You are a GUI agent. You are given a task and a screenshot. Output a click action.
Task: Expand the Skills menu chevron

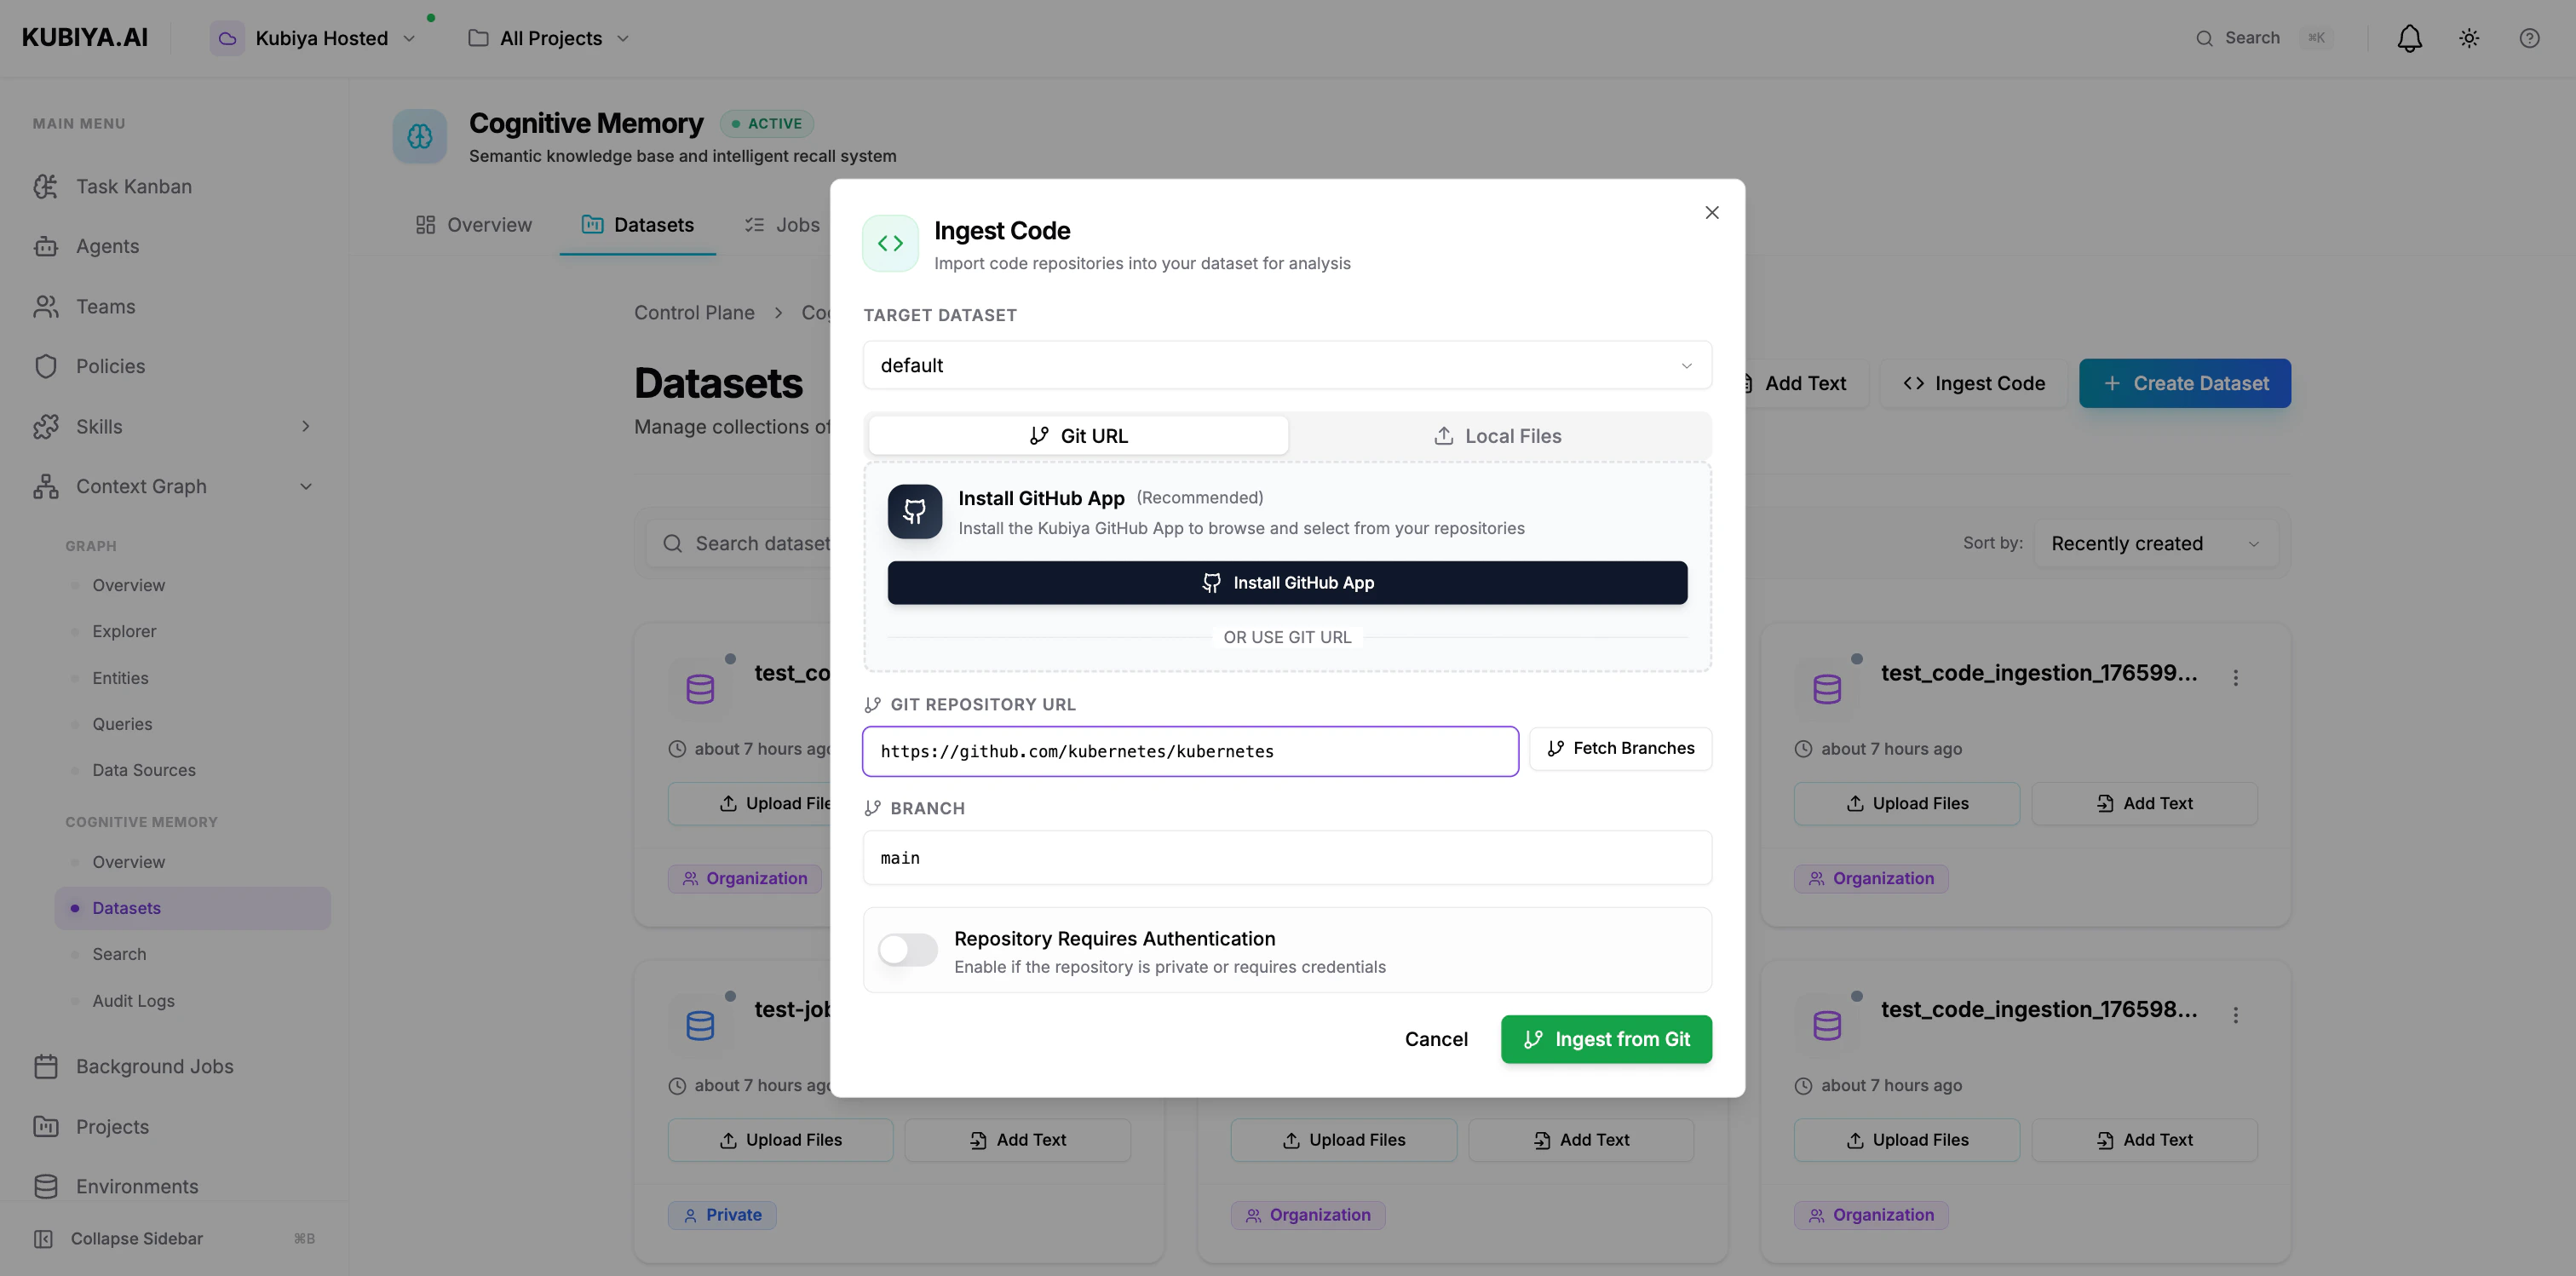(306, 426)
